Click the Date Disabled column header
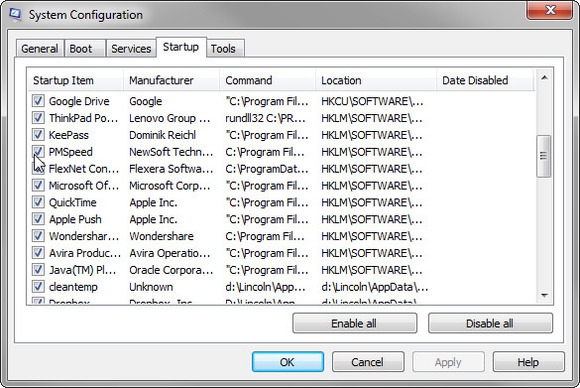The height and width of the screenshot is (388, 580). [485, 80]
